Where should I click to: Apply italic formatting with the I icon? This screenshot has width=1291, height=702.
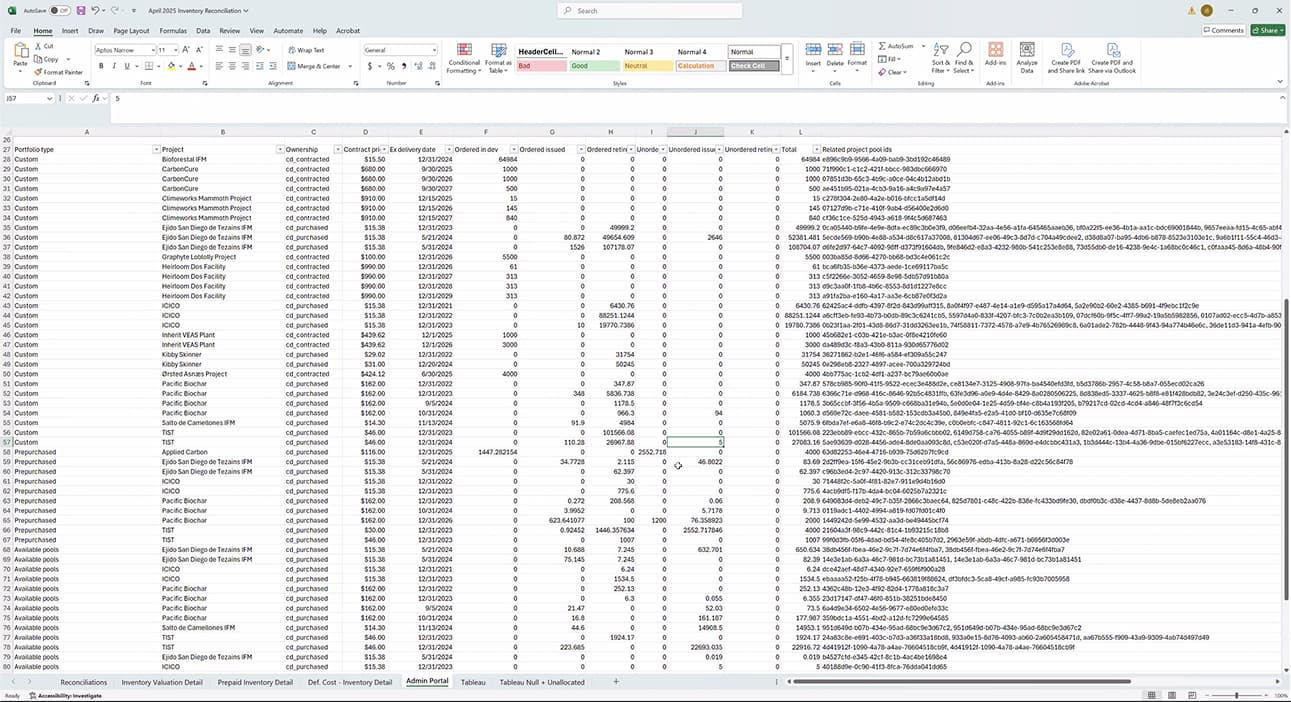114,66
